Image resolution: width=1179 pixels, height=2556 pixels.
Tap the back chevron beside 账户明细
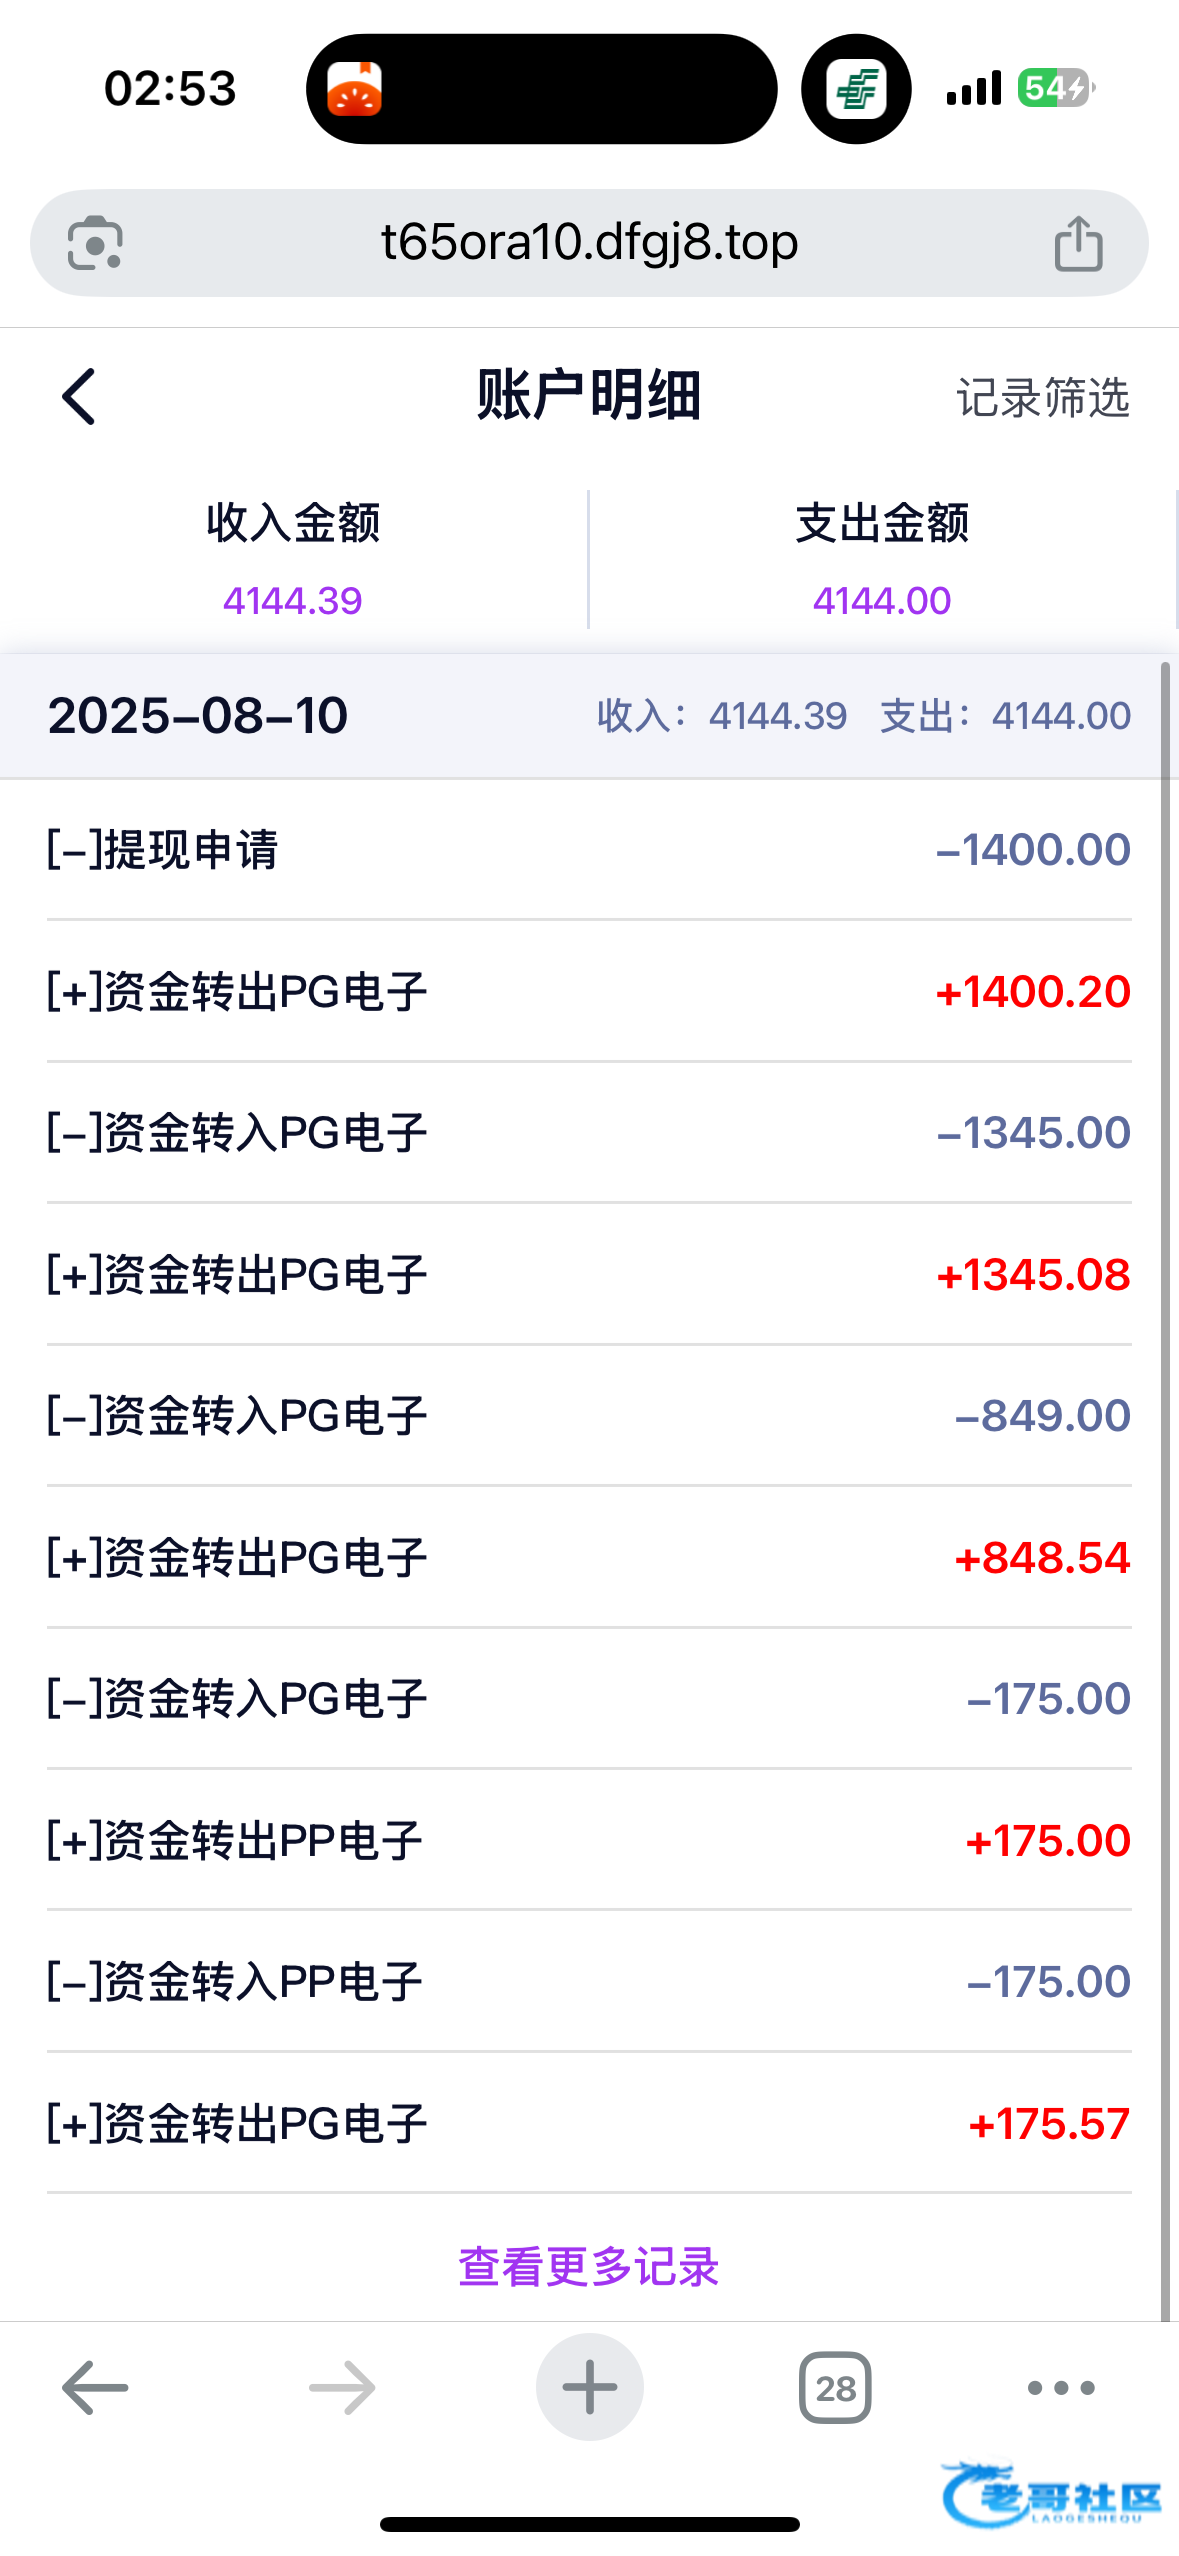tap(79, 397)
